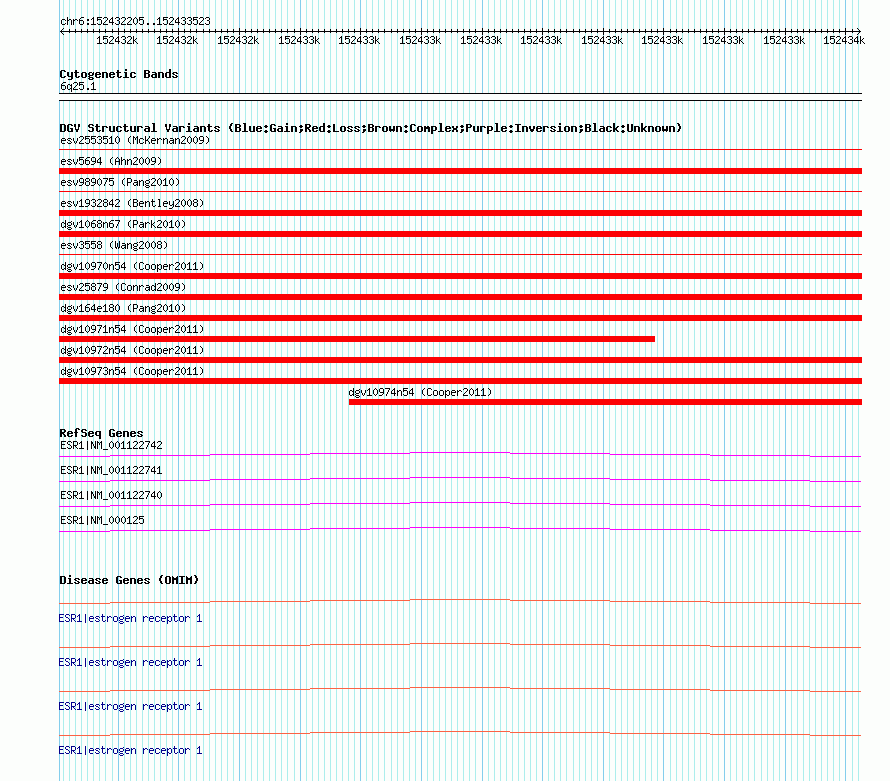Click the chr6:152432205..152433523 coordinate label
The width and height of the screenshot is (890, 781).
point(135,21)
